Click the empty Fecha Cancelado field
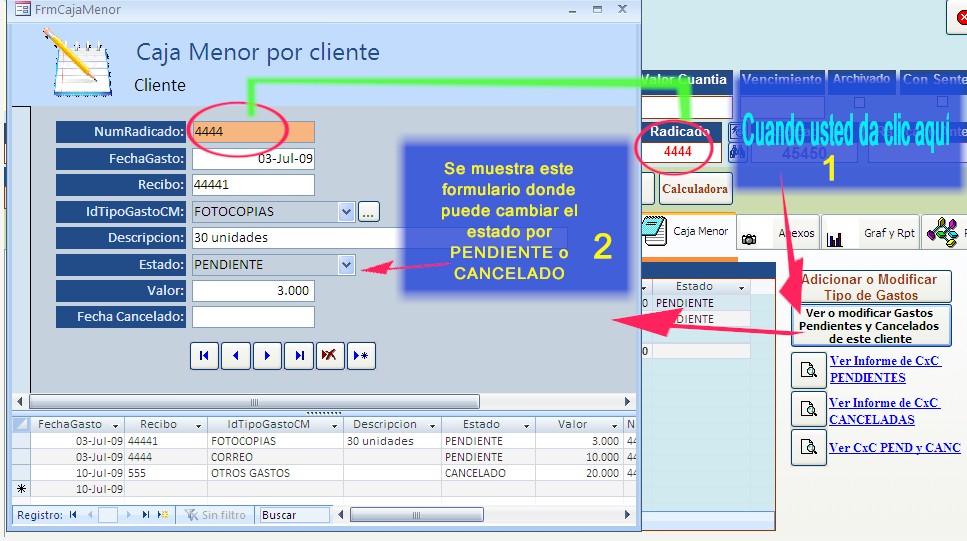The image size is (967, 541). (x=253, y=316)
